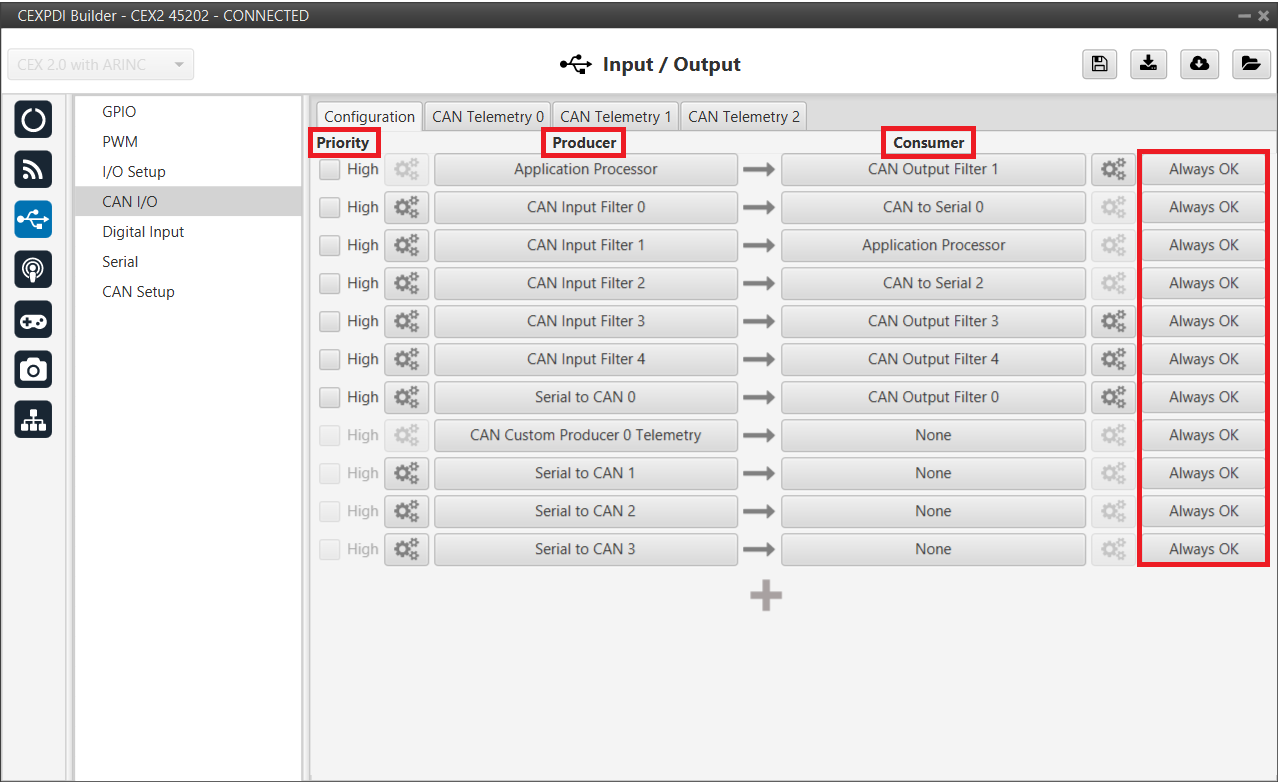Screen dimensions: 1278x783
Task: Enable High priority for Application Processor row
Action: tap(330, 170)
